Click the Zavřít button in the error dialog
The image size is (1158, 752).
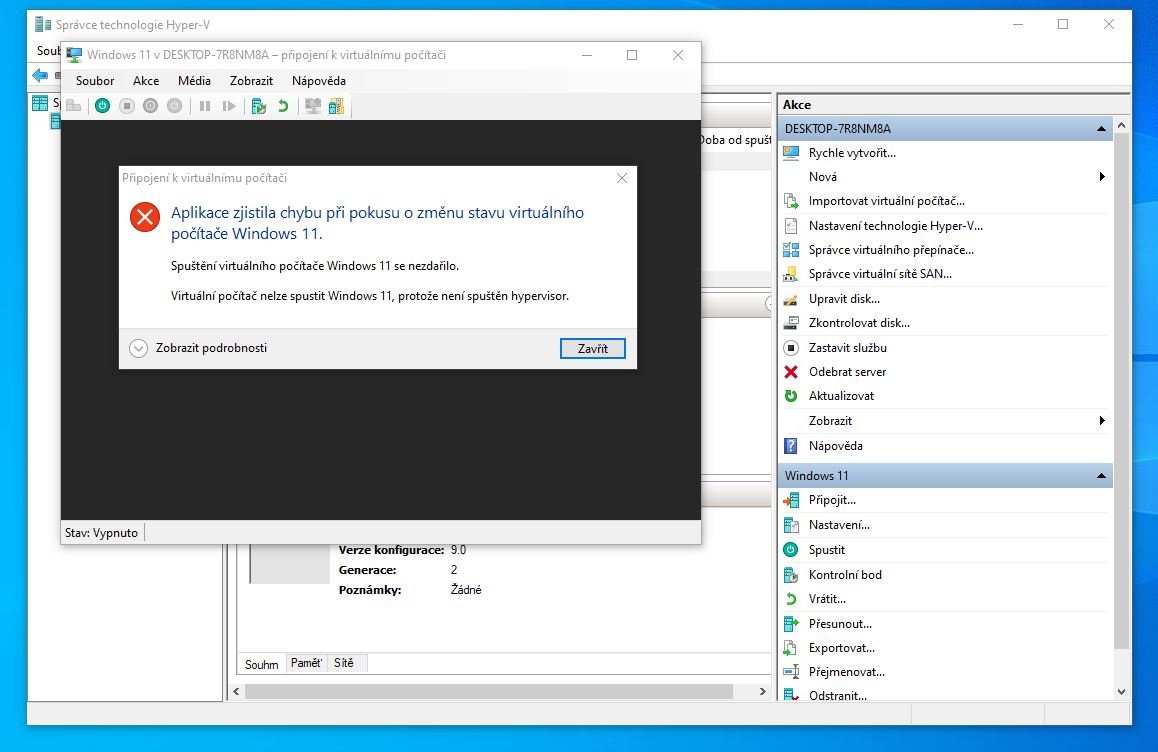coord(593,349)
